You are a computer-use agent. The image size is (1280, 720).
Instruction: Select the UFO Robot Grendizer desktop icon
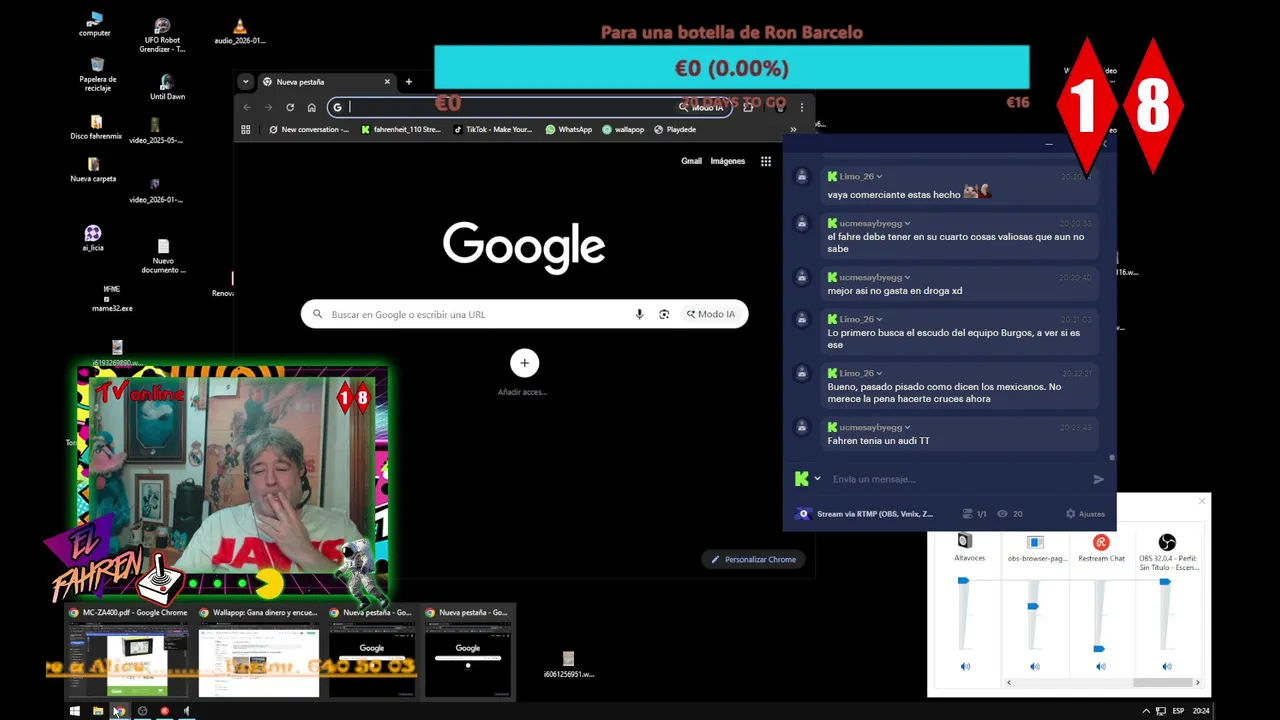[163, 35]
